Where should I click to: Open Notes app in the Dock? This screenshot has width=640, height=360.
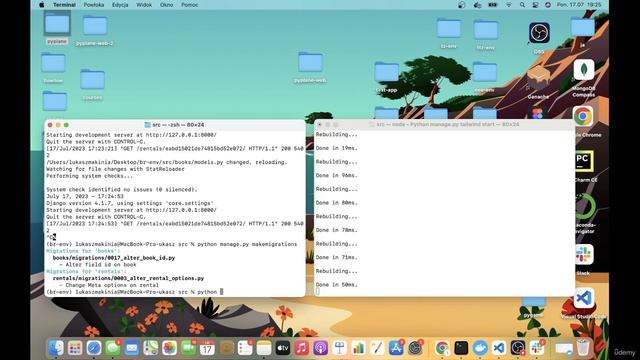point(264,348)
